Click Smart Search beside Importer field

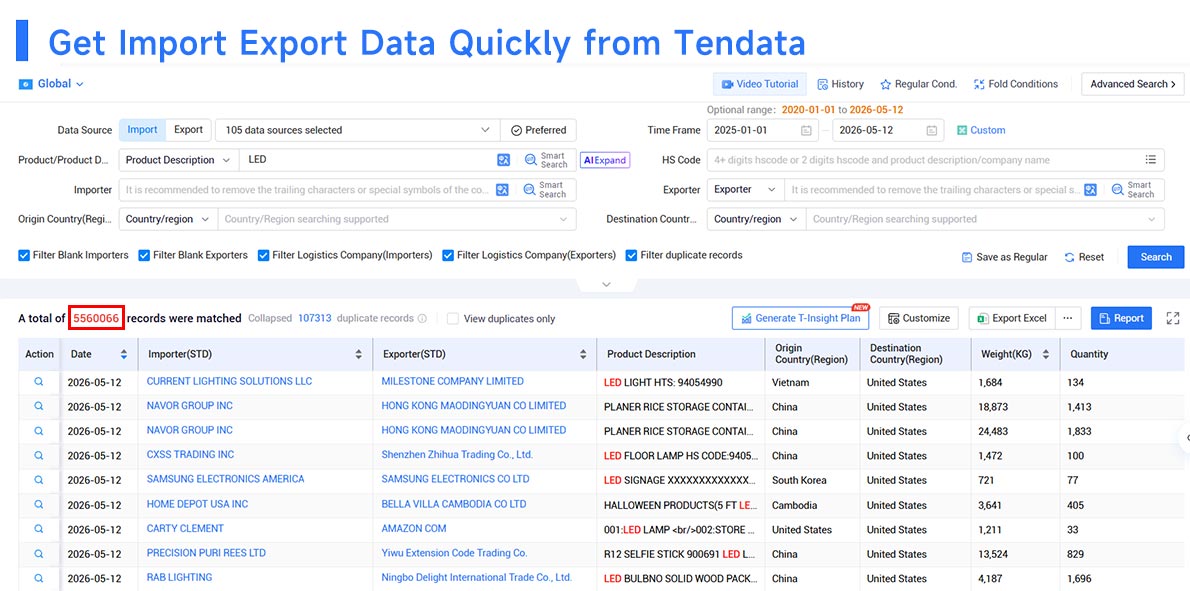(x=546, y=190)
